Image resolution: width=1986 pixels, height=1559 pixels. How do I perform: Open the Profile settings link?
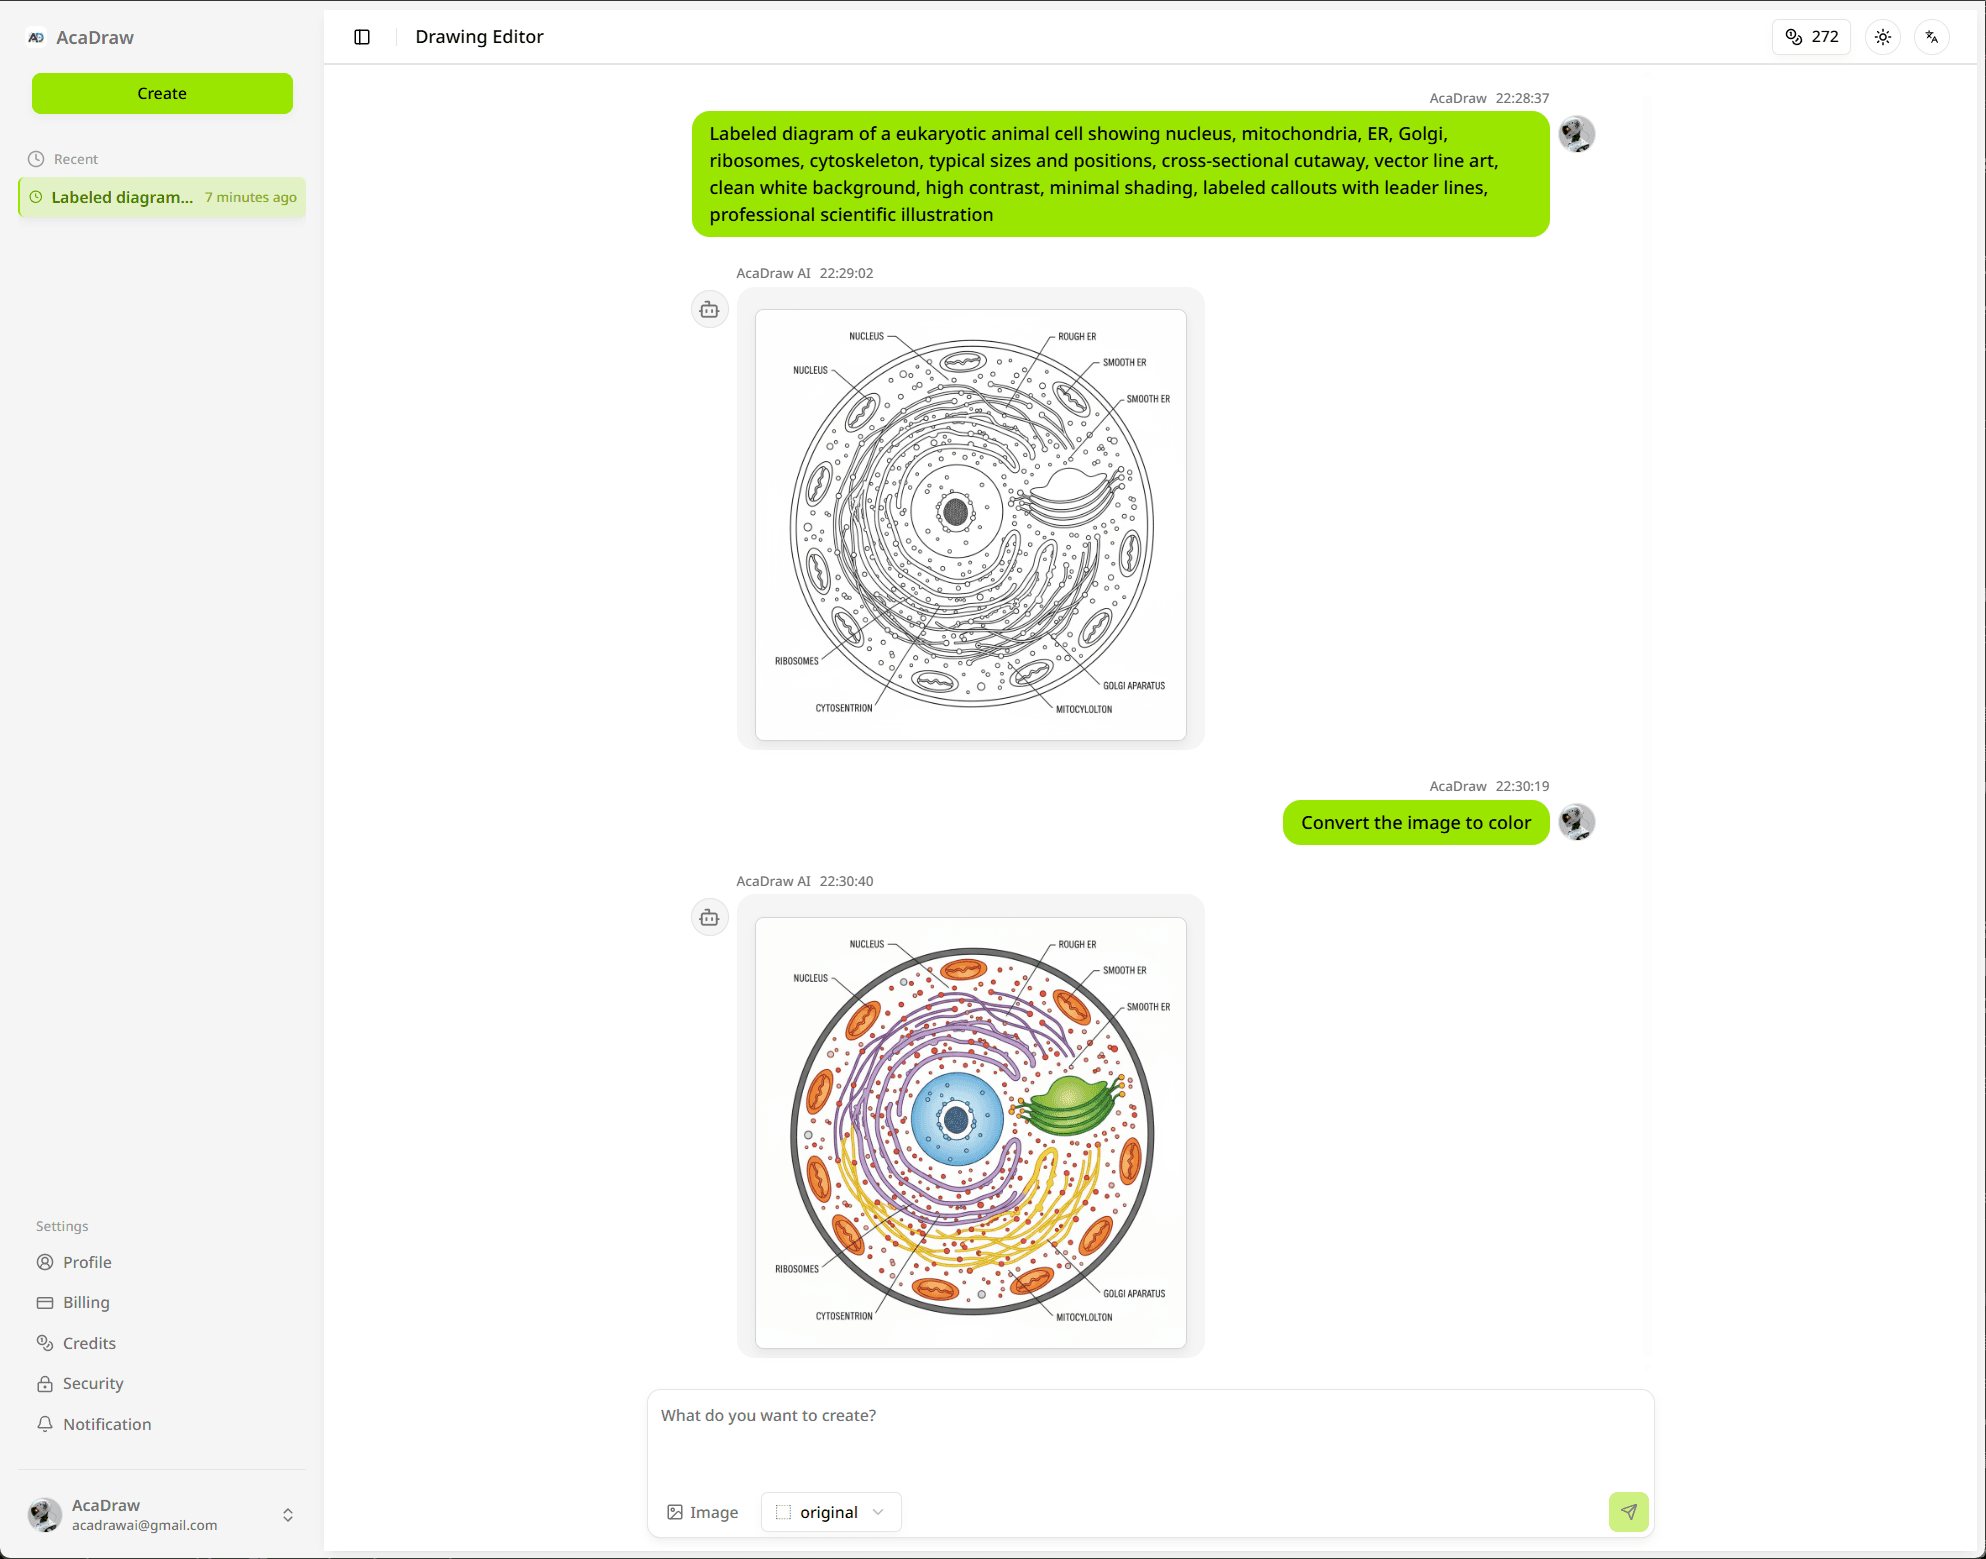[x=86, y=1262]
